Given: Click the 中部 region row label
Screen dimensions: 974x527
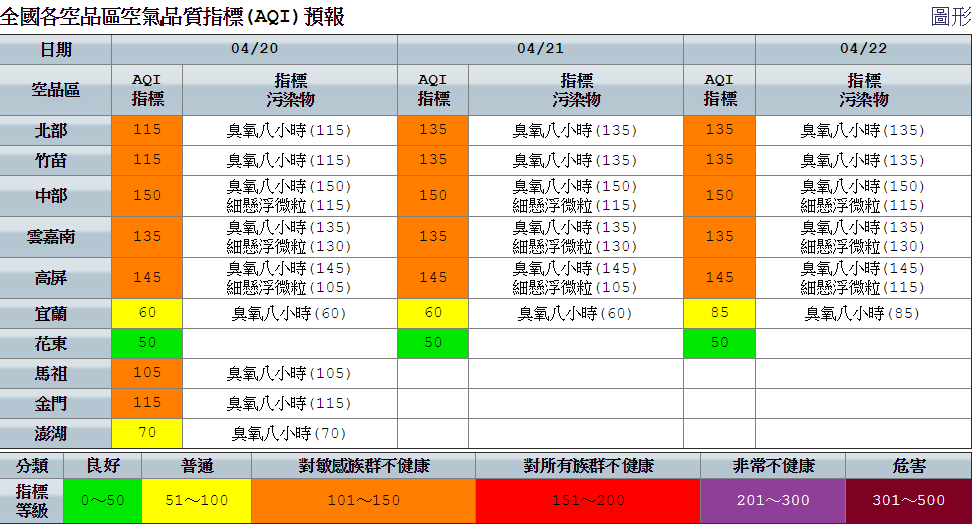Looking at the screenshot, I should (x=55, y=196).
